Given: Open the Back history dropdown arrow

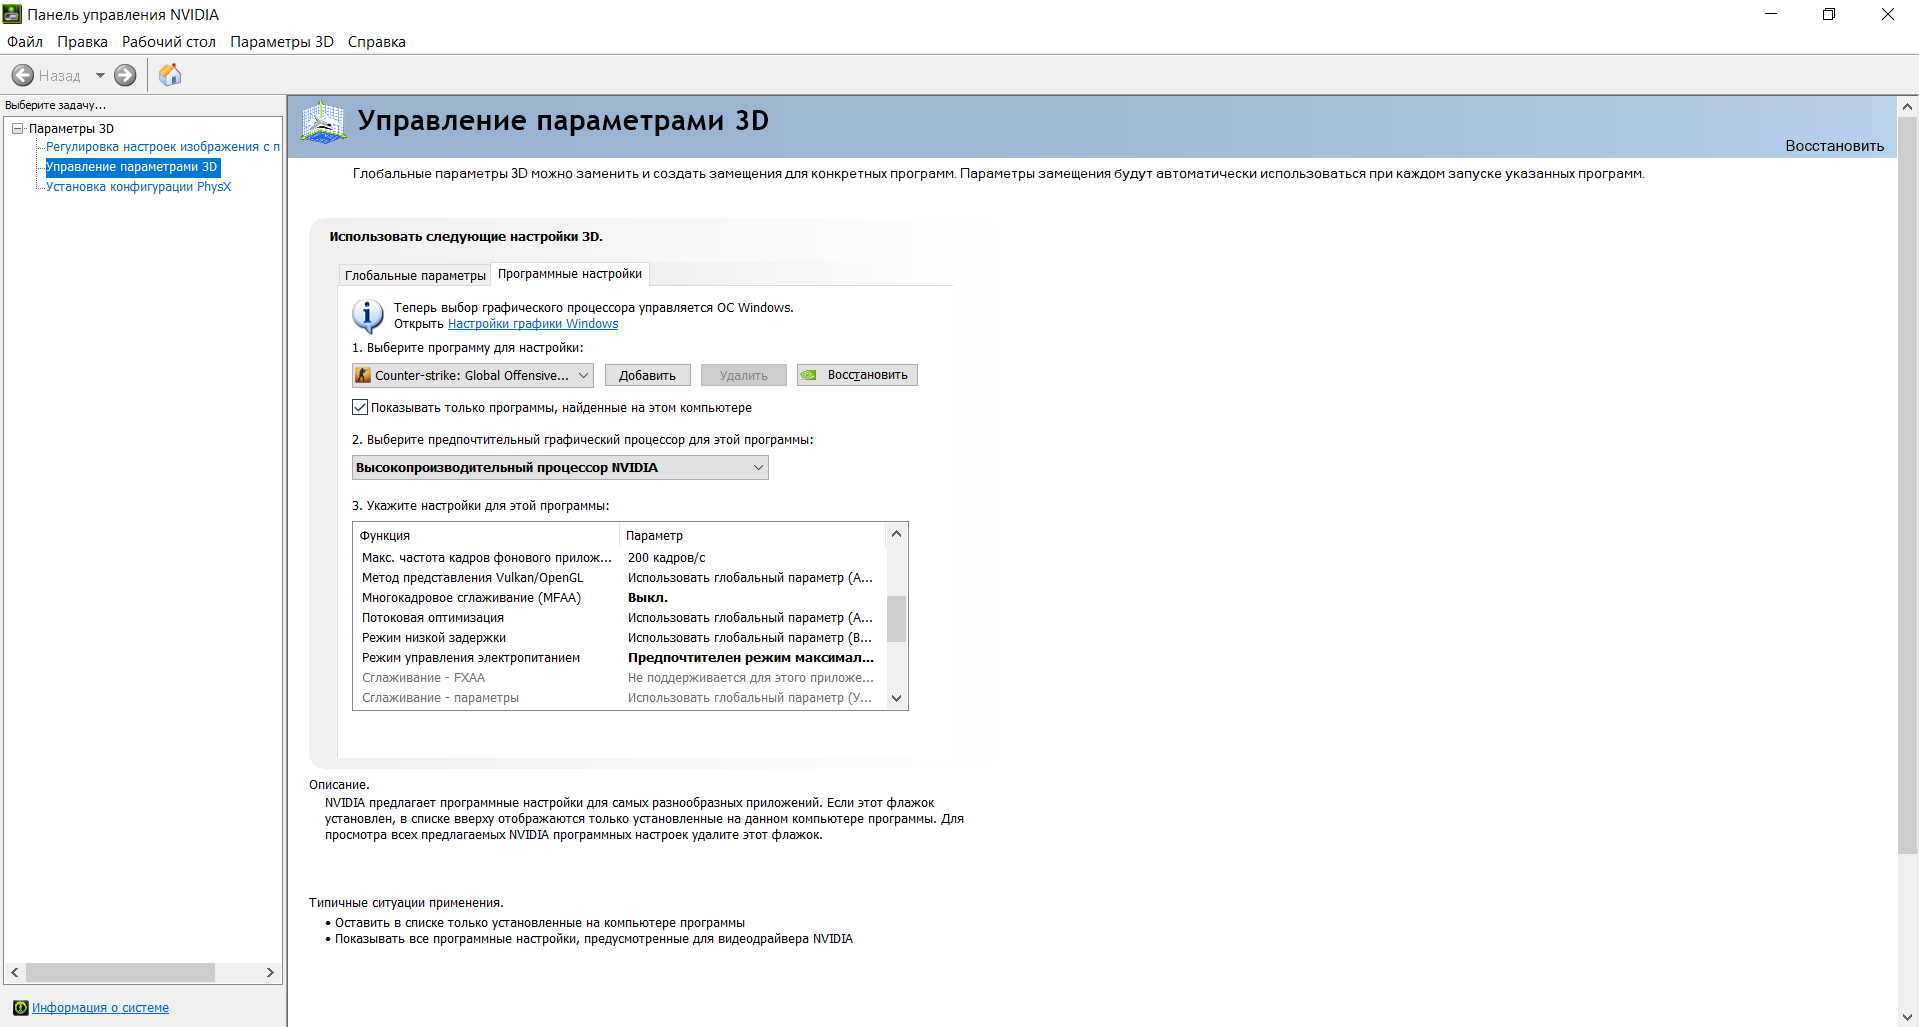Looking at the screenshot, I should point(100,75).
